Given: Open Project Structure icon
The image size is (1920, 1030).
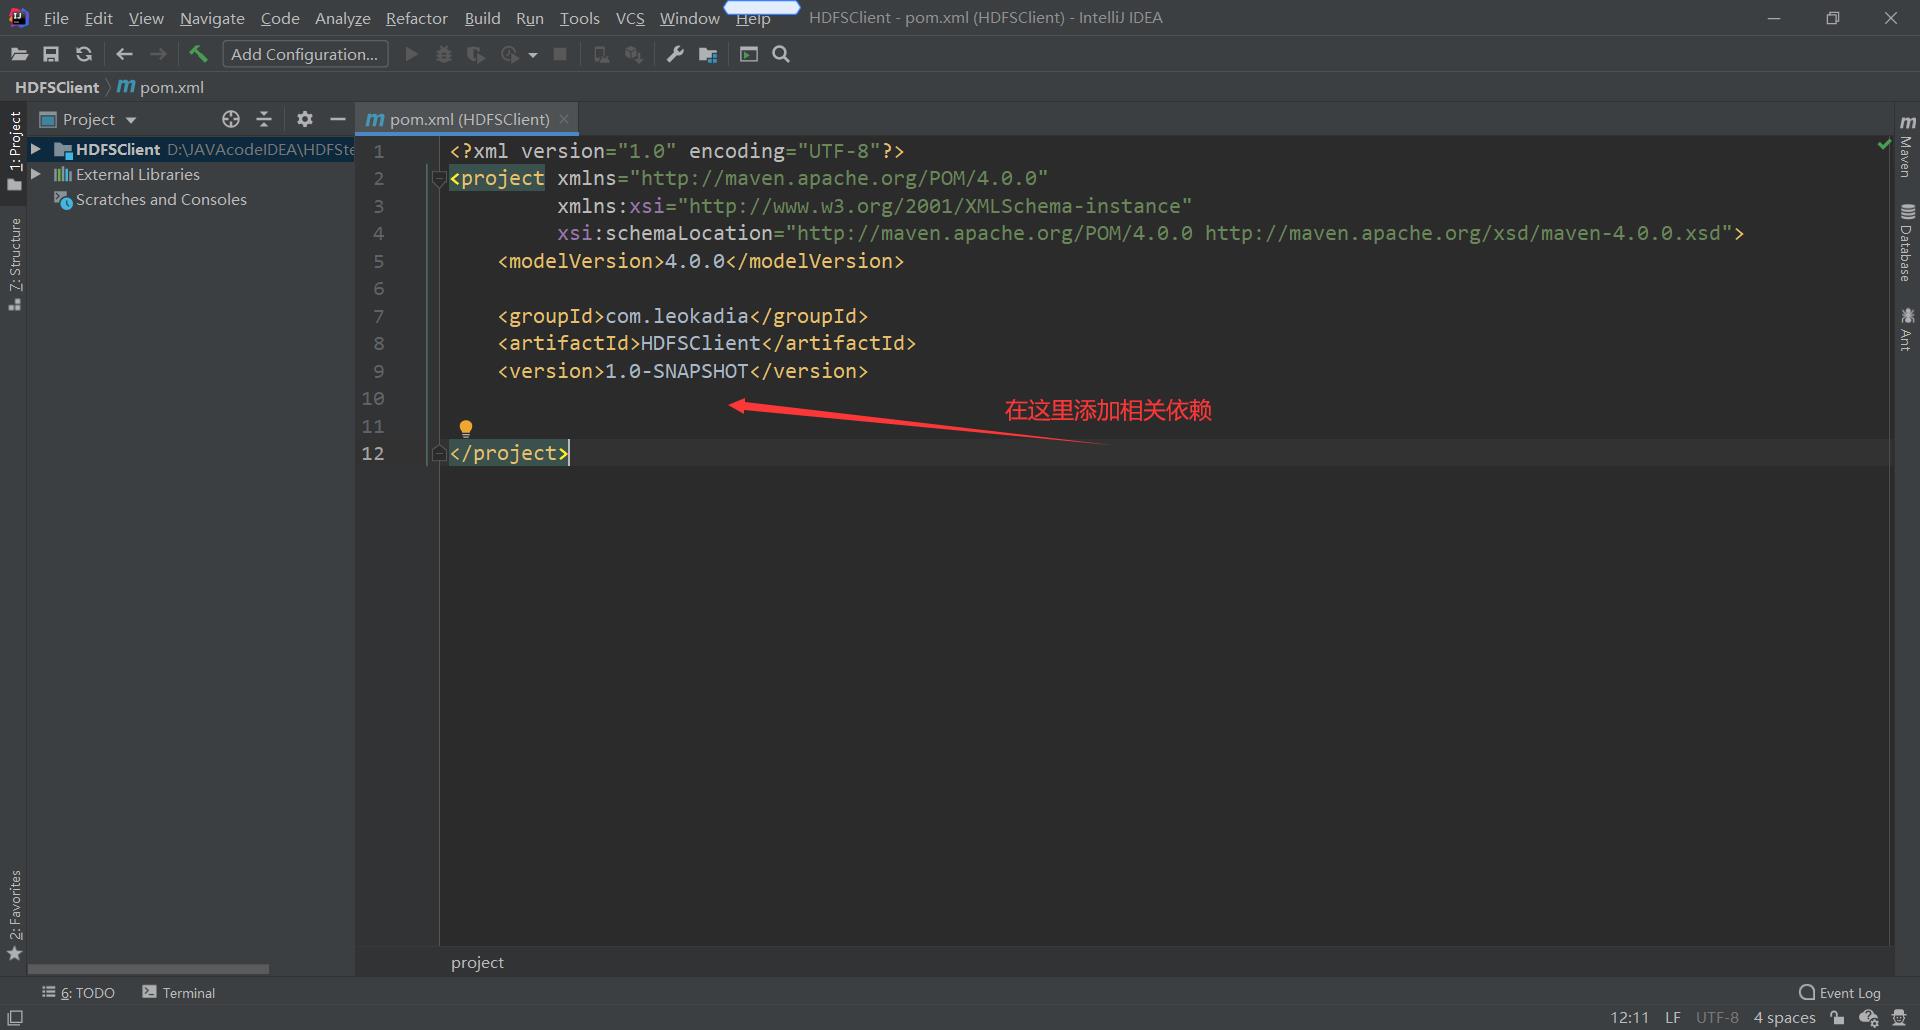Looking at the screenshot, I should (x=708, y=55).
